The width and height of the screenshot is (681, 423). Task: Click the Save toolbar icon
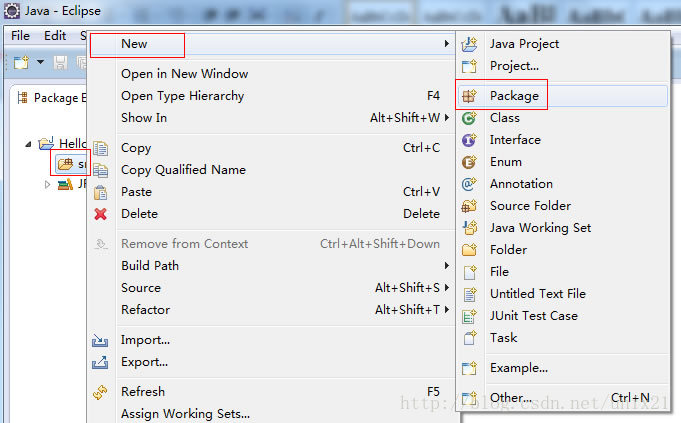tap(60, 63)
